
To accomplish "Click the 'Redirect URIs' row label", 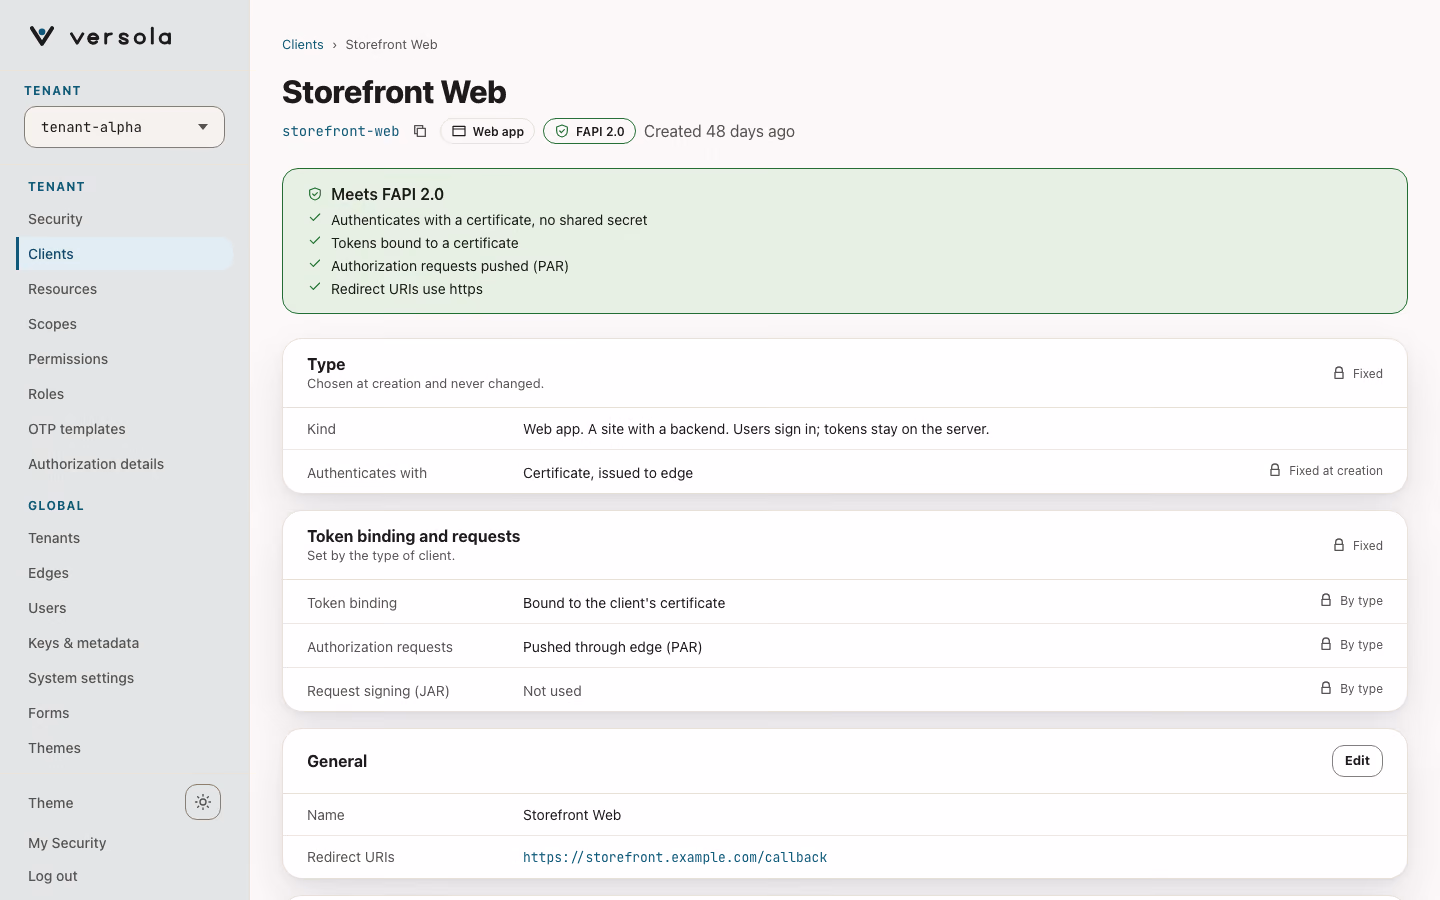I will [x=351, y=857].
